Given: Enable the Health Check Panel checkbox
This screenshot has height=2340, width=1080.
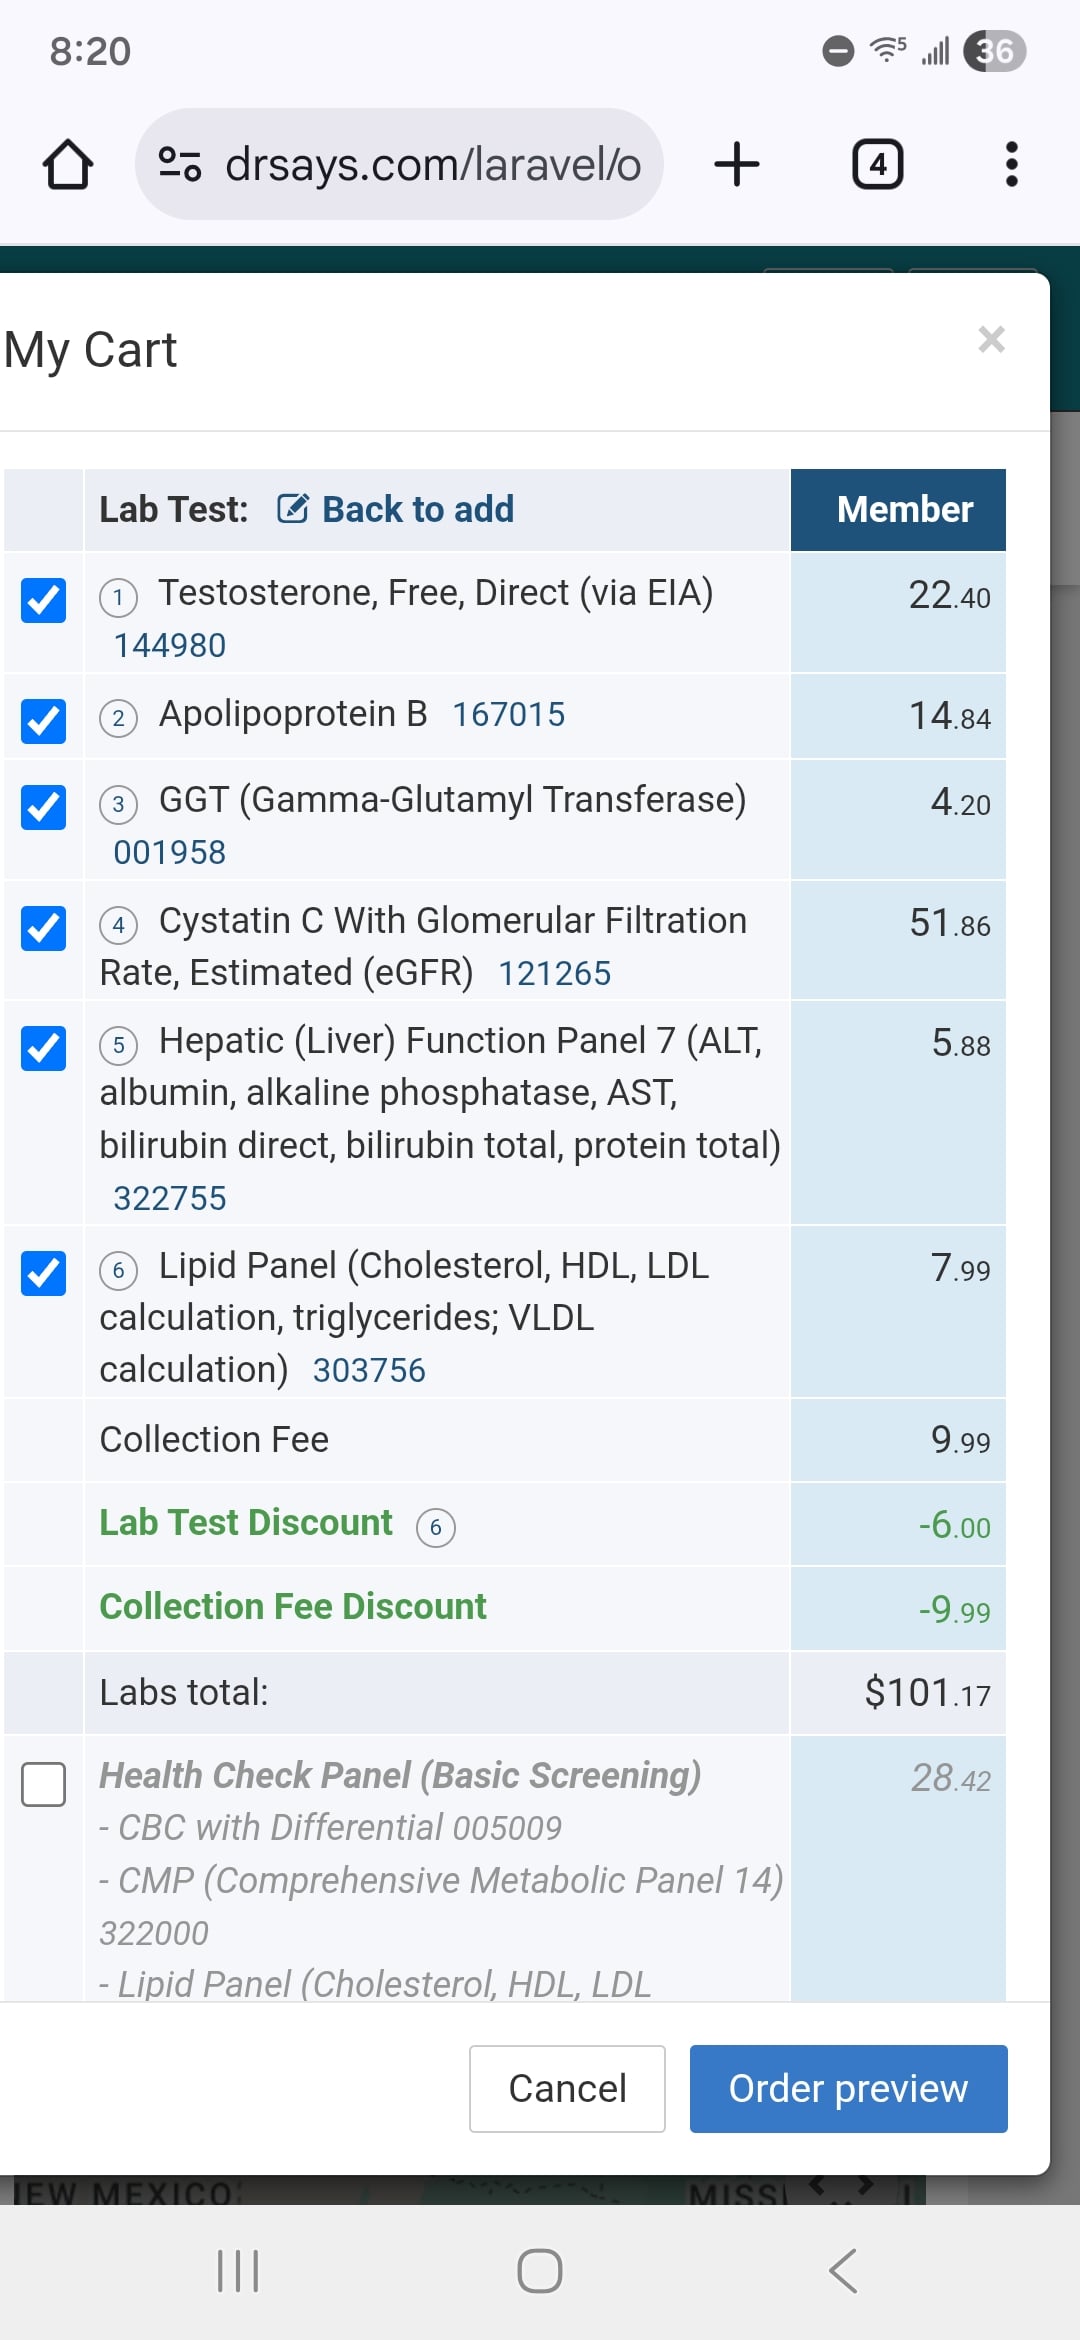Looking at the screenshot, I should point(44,1784).
